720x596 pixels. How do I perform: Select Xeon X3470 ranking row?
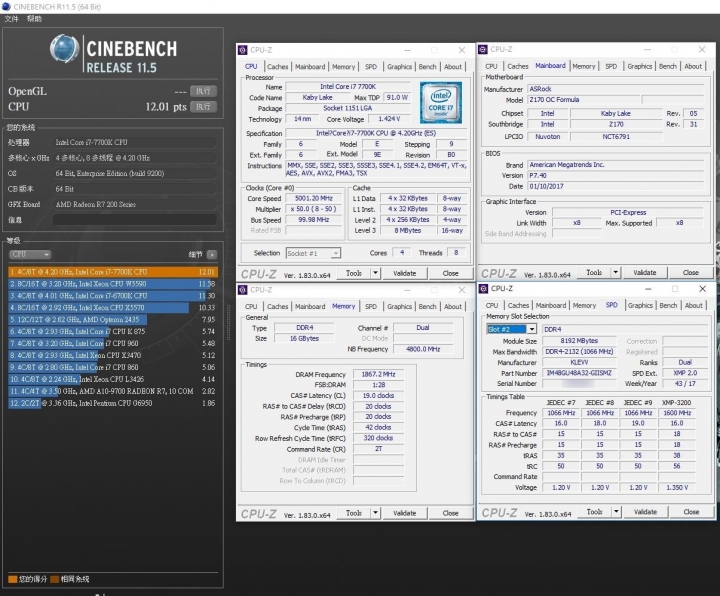pos(112,355)
